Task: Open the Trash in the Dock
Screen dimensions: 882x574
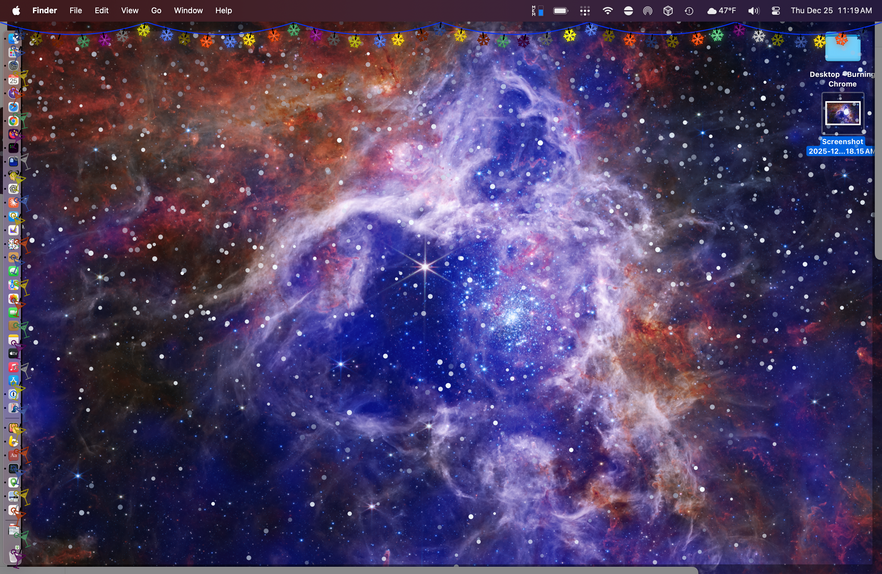Action: coord(14,556)
